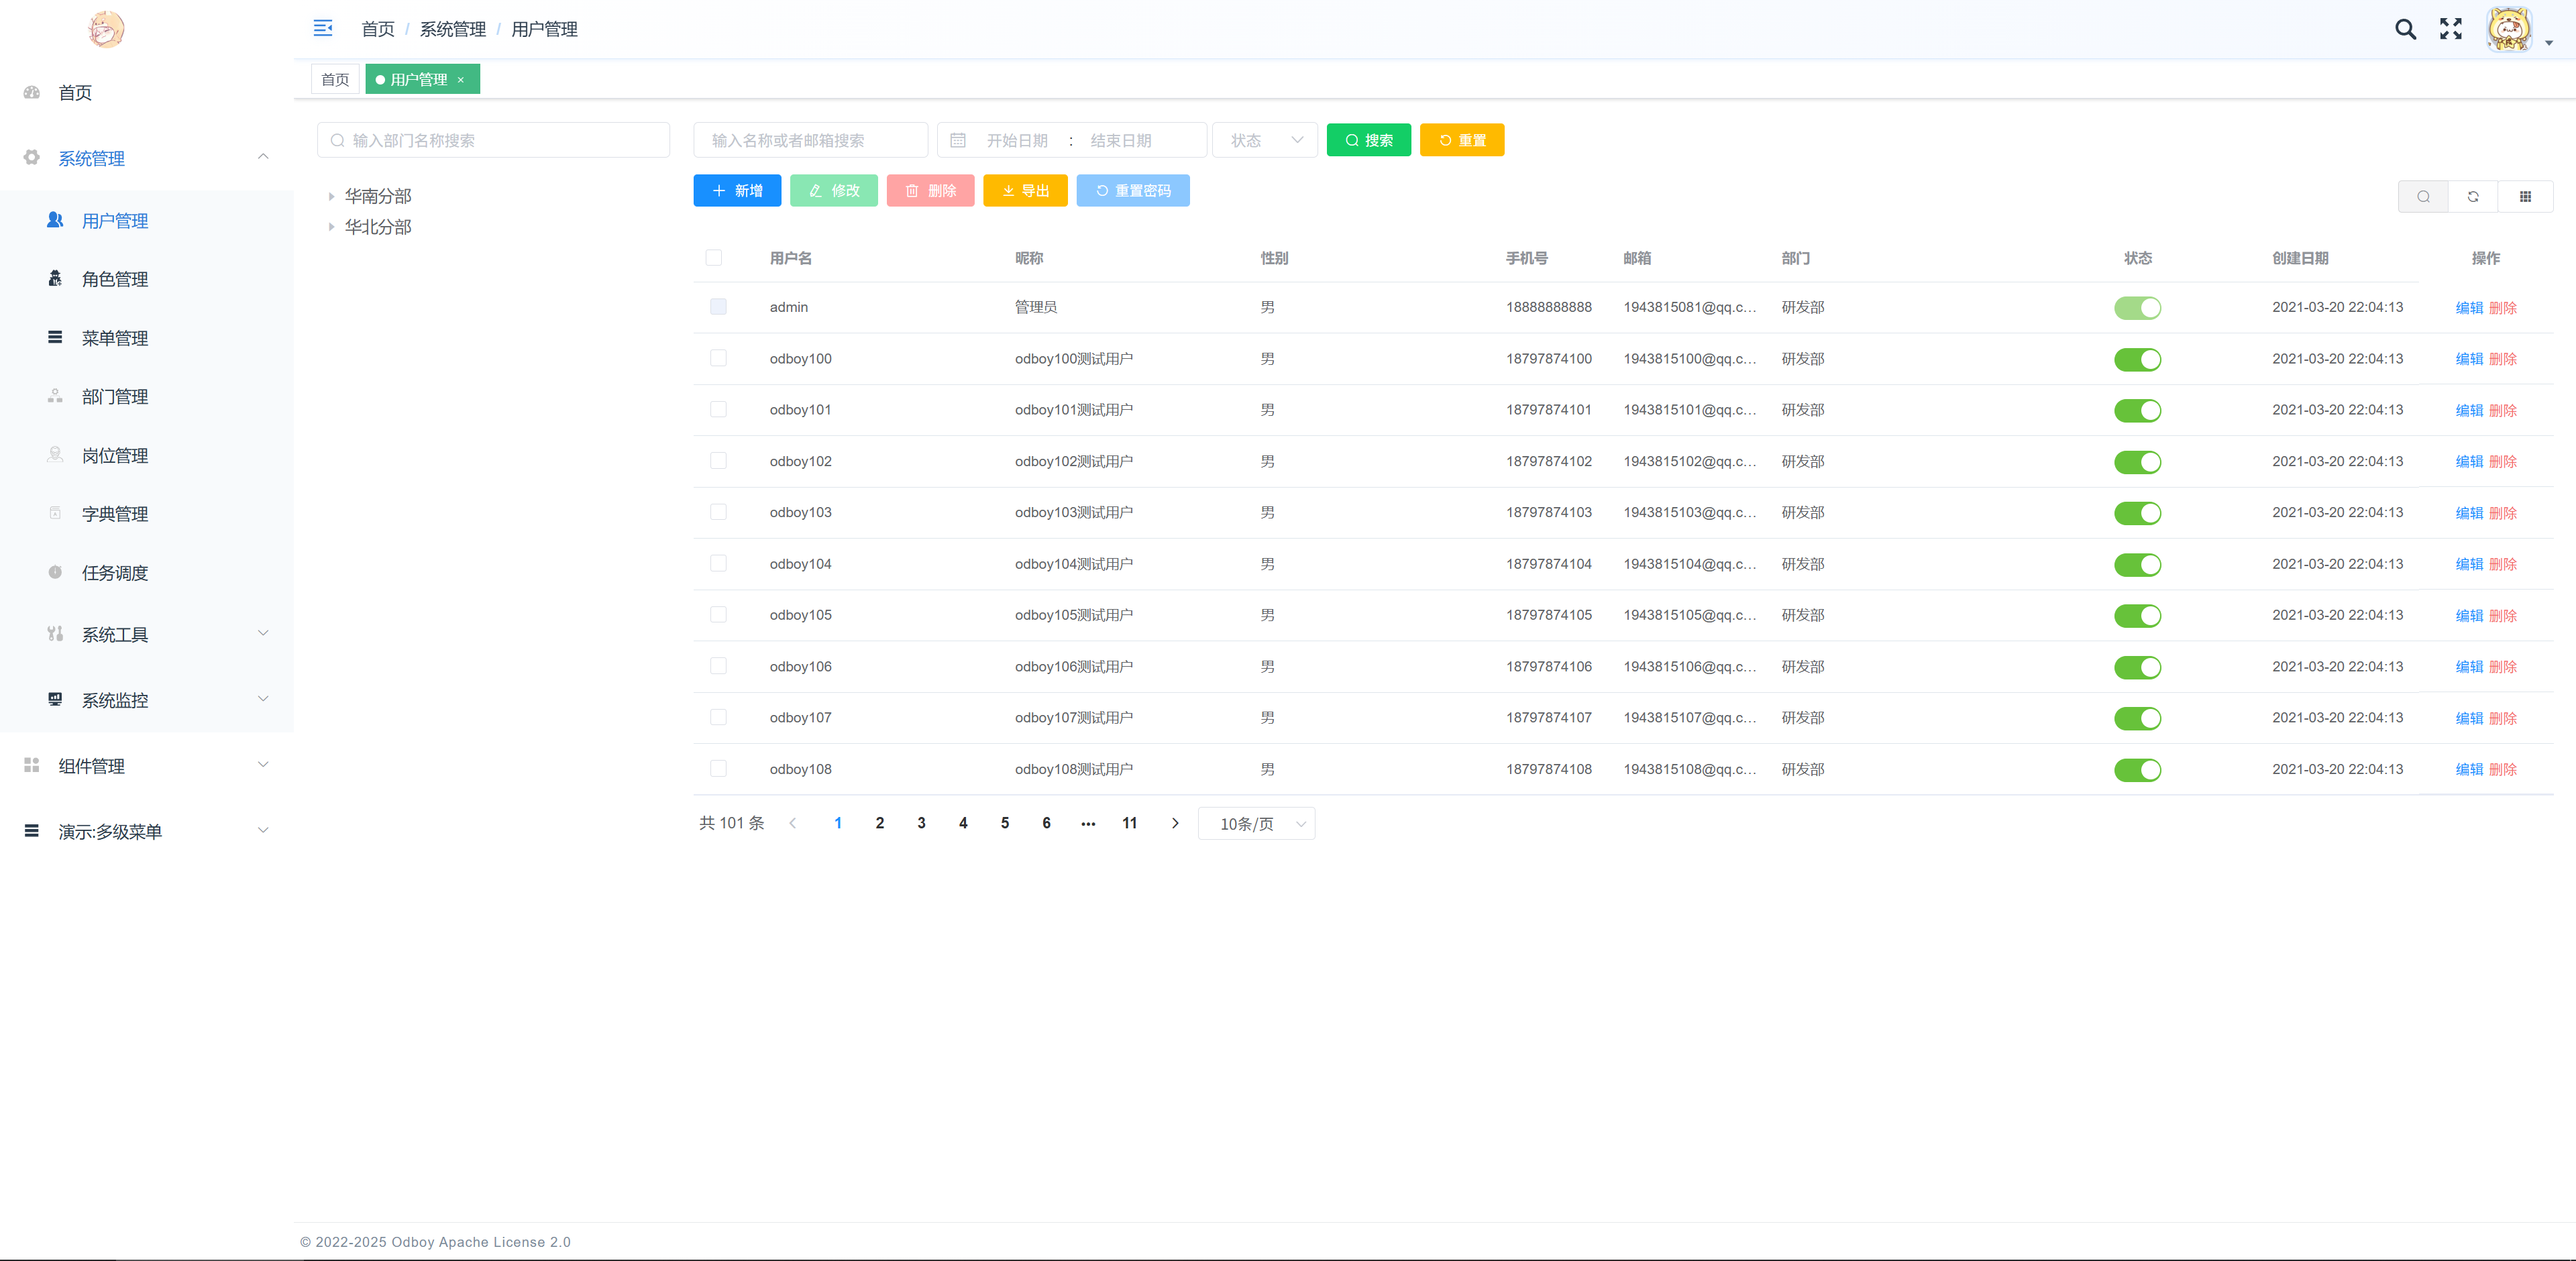Open the header search magnifier icon
The height and width of the screenshot is (1261, 2576).
coord(2405,29)
